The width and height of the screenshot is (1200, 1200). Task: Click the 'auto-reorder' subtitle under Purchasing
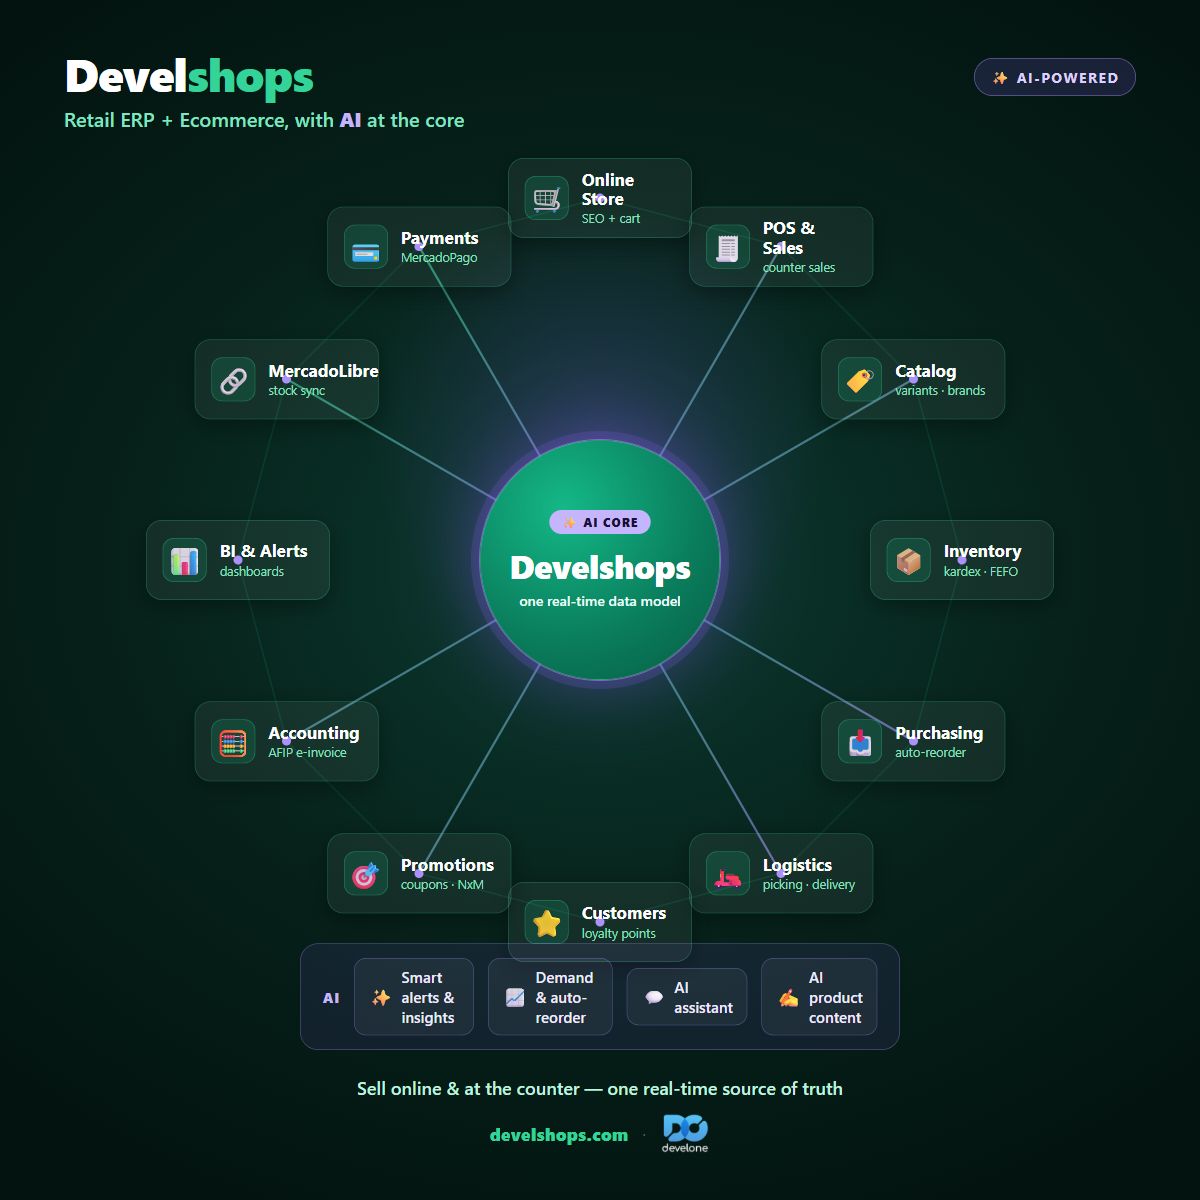(x=930, y=753)
